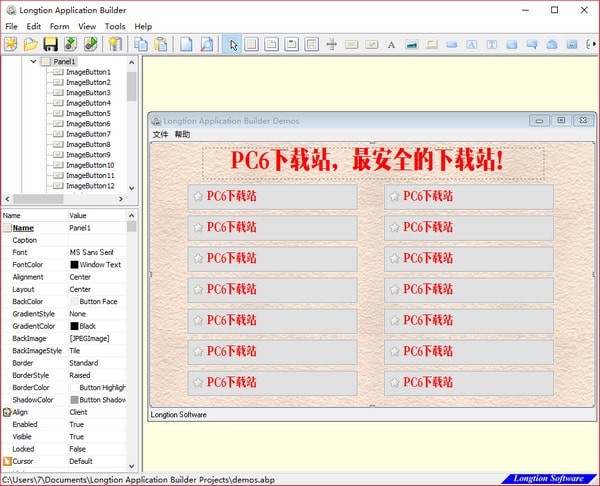Click the tree panel scroll-down arrow
This screenshot has height=486, width=600.
click(132, 188)
